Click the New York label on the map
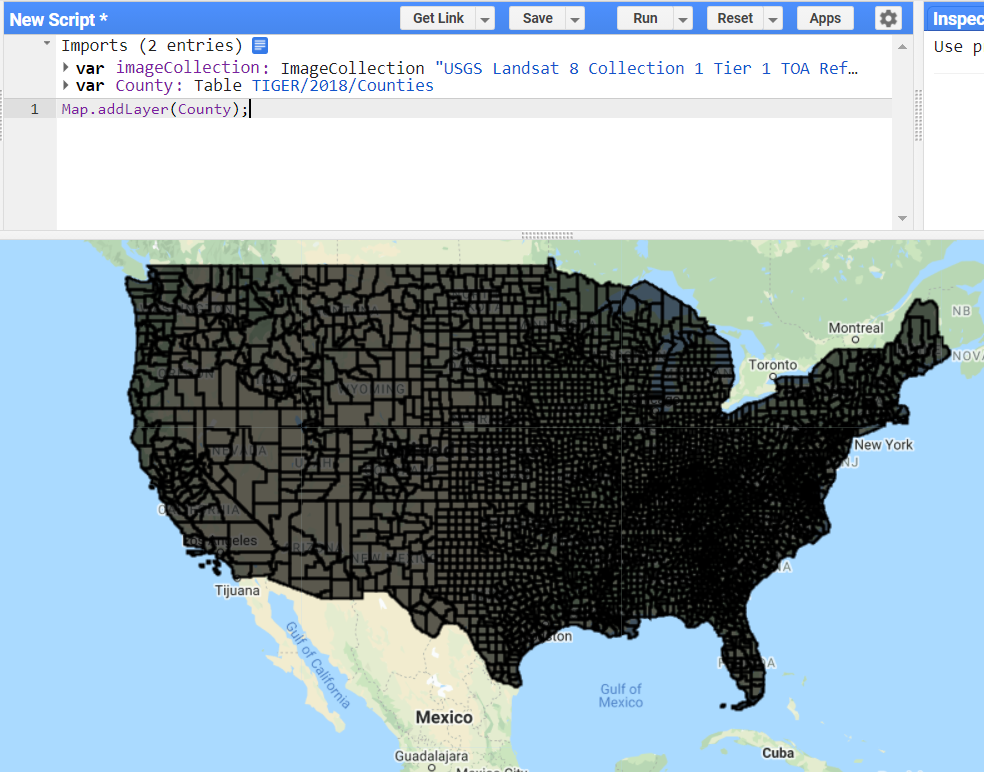 pyautogui.click(x=884, y=444)
